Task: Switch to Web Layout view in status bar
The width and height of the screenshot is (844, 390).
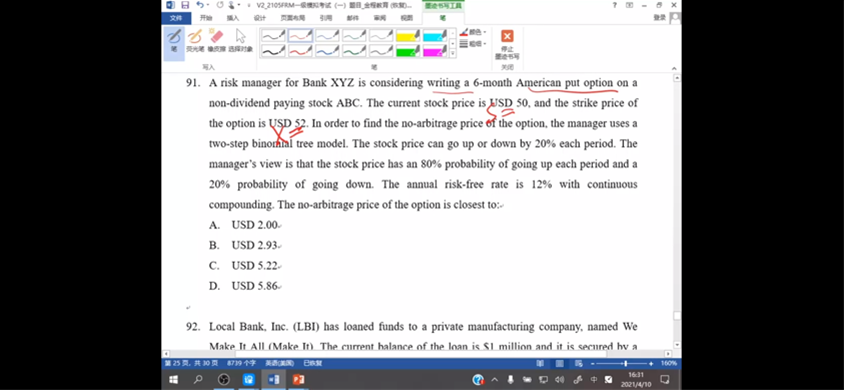Action: point(579,363)
